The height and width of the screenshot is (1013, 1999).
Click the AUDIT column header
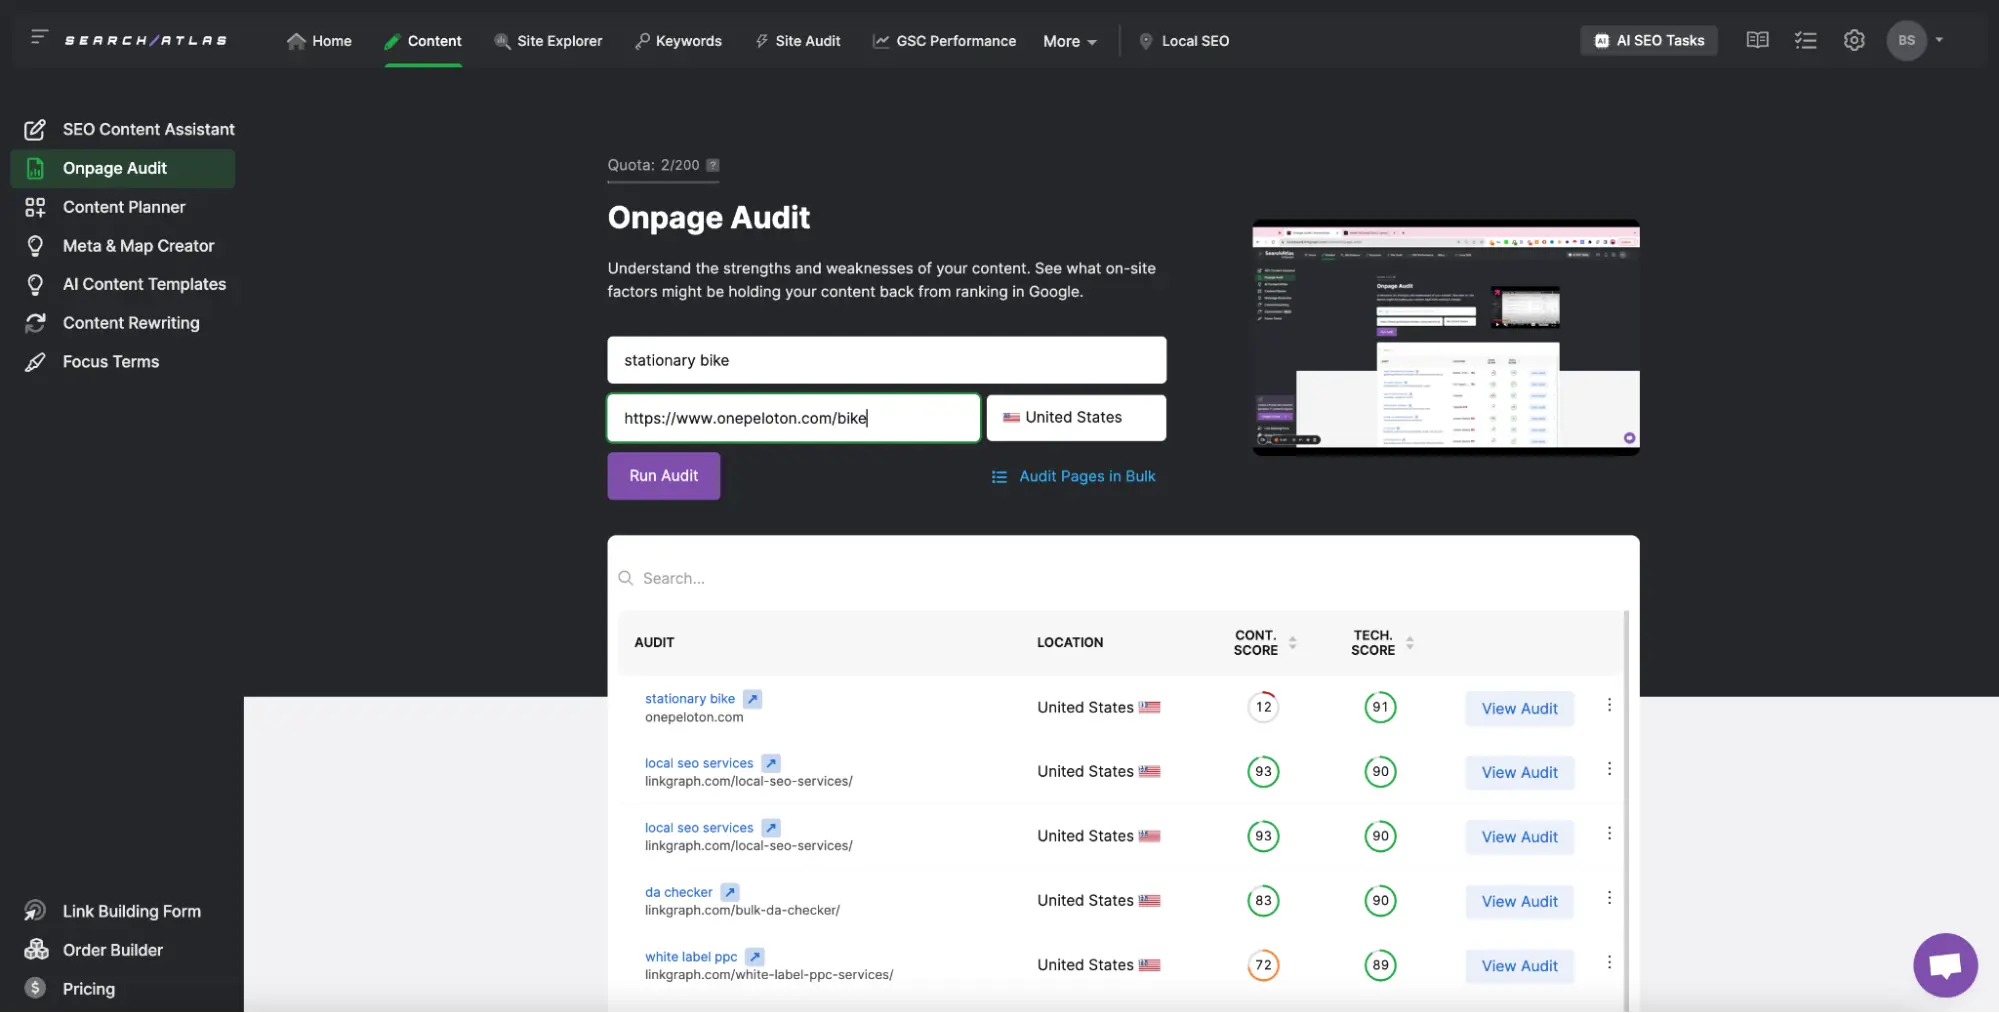tap(654, 642)
